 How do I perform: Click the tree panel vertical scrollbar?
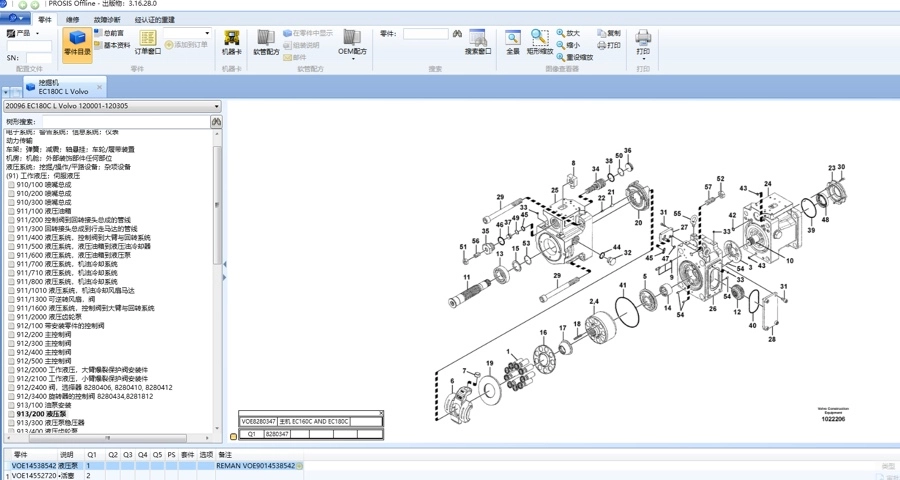(x=217, y=206)
